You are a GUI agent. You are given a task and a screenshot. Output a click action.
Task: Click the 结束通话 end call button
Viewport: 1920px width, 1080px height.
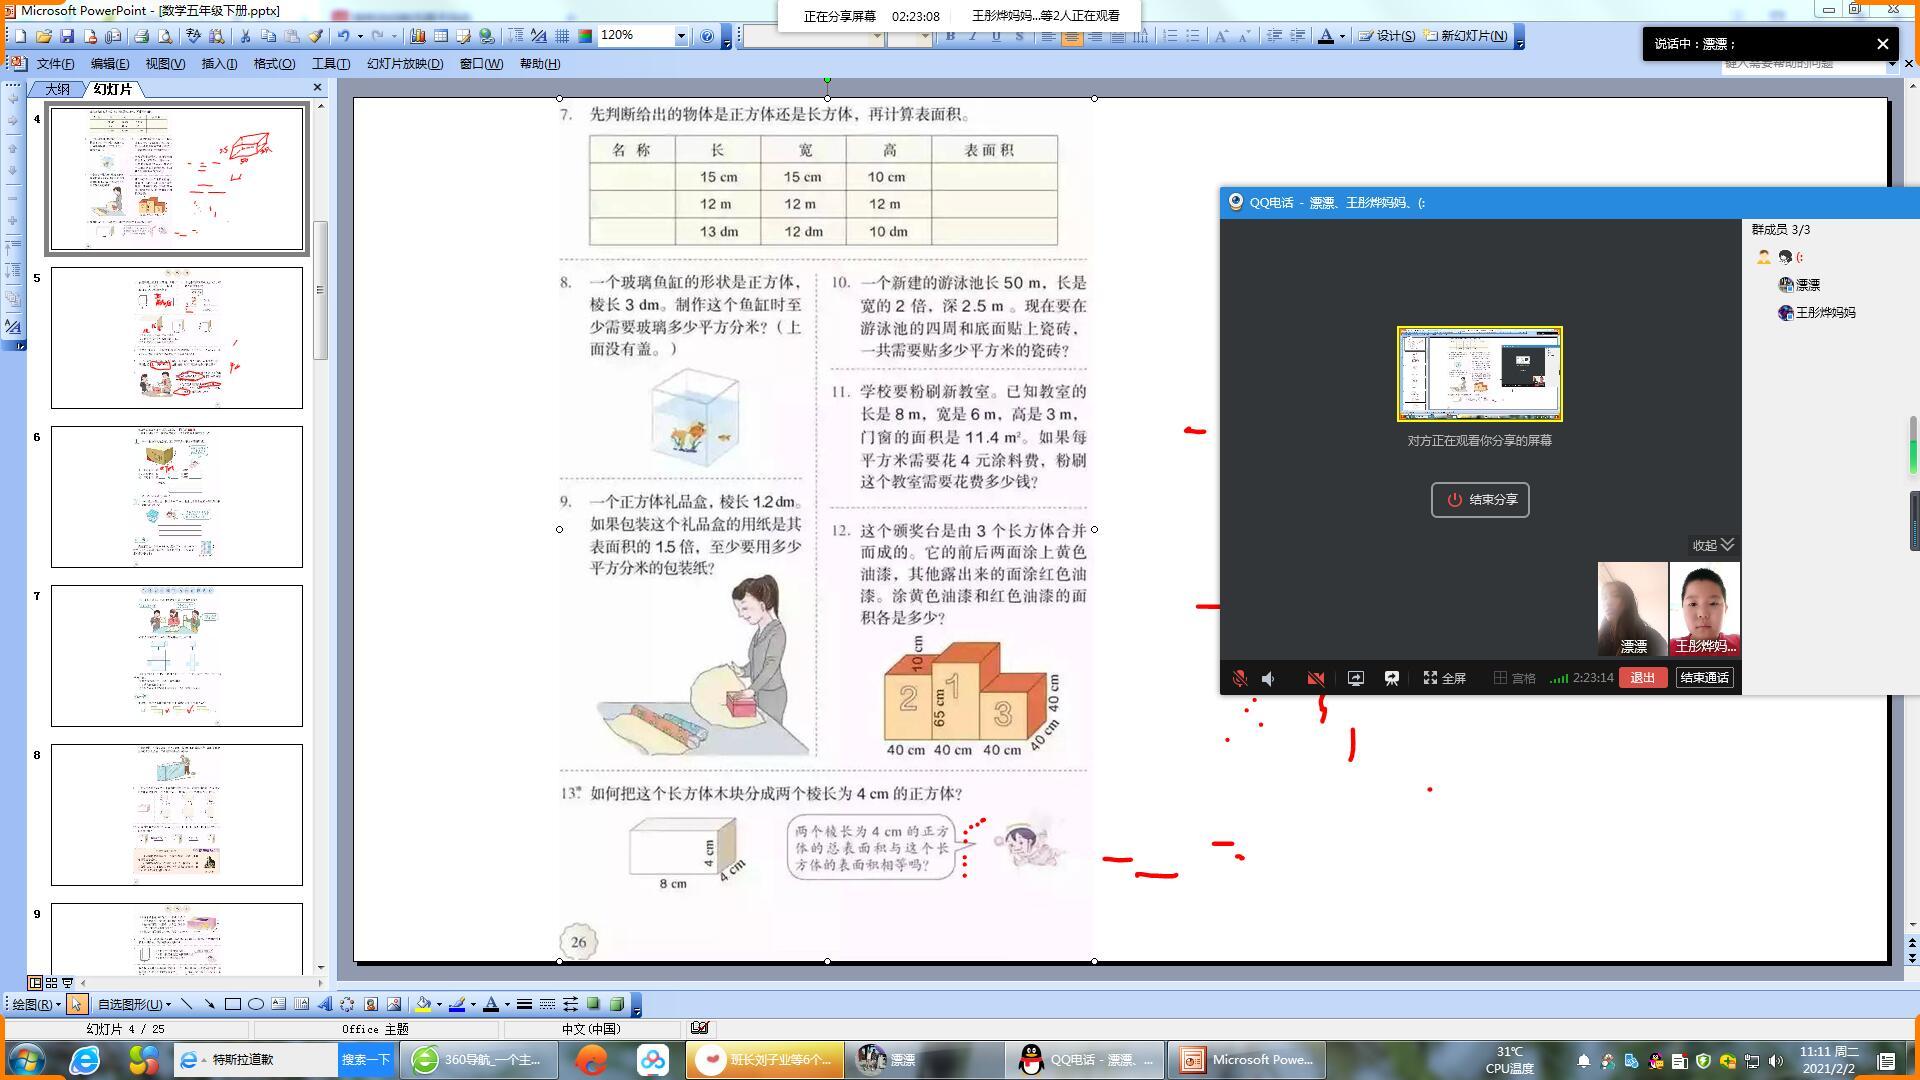point(1704,678)
